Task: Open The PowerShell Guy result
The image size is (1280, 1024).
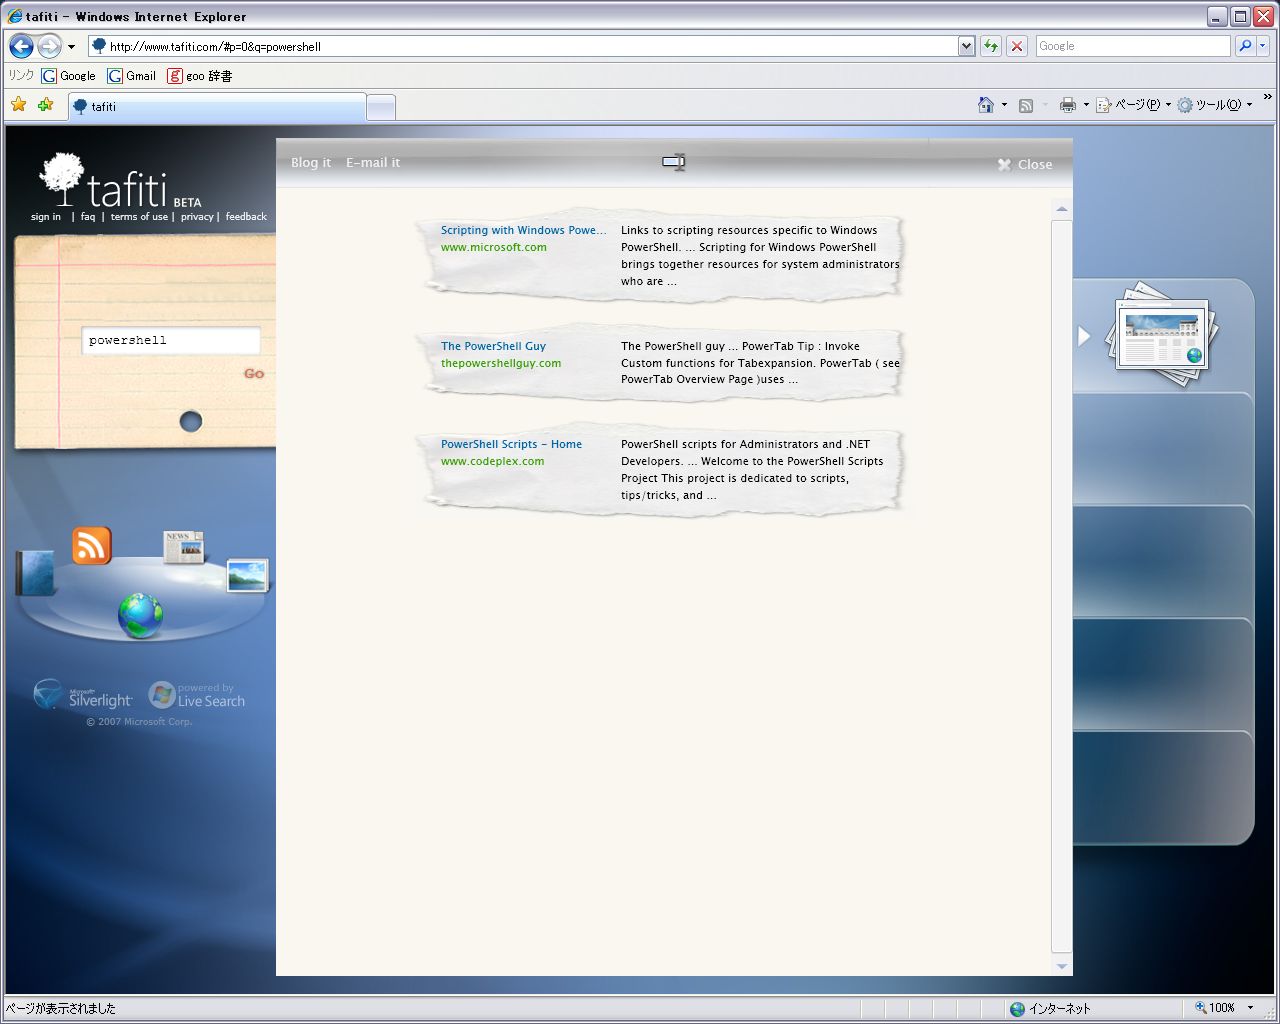Action: pyautogui.click(x=493, y=346)
